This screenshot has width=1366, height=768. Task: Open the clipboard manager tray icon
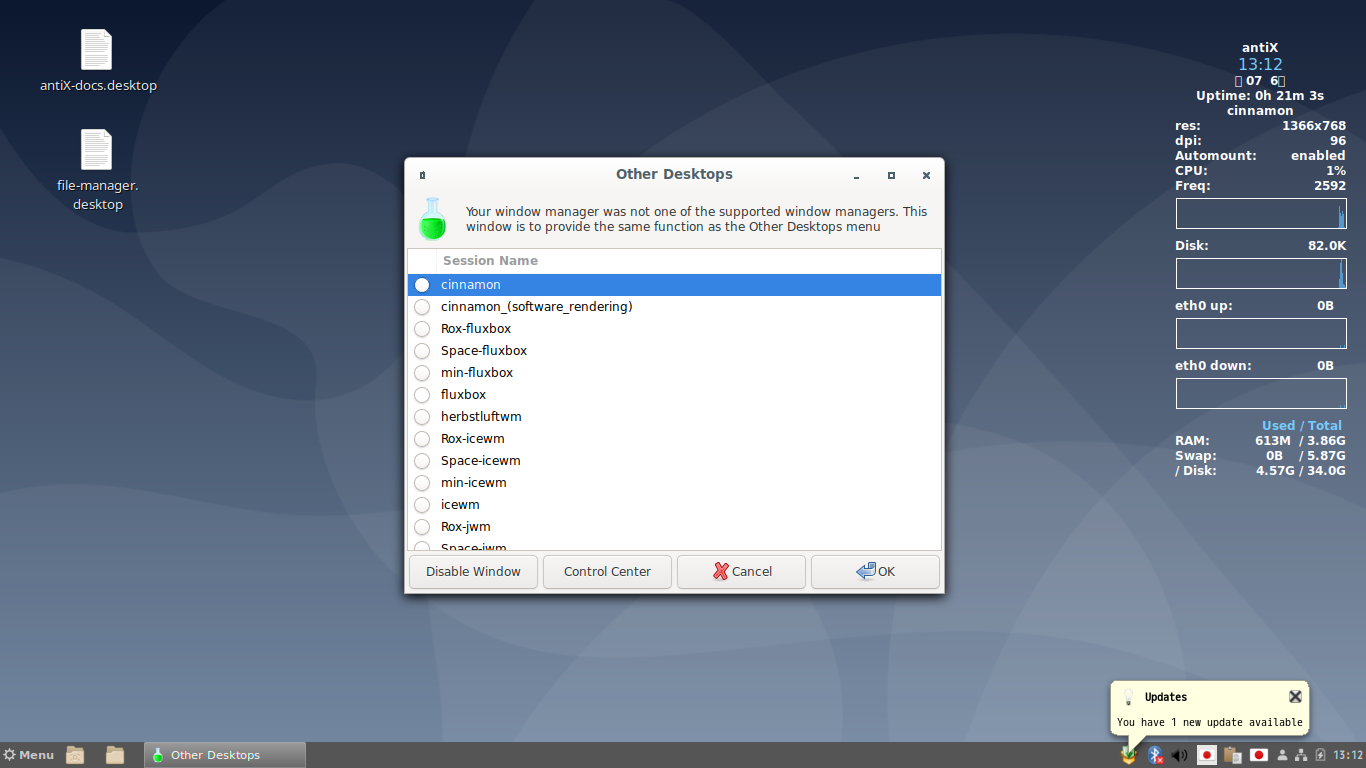click(x=1233, y=755)
